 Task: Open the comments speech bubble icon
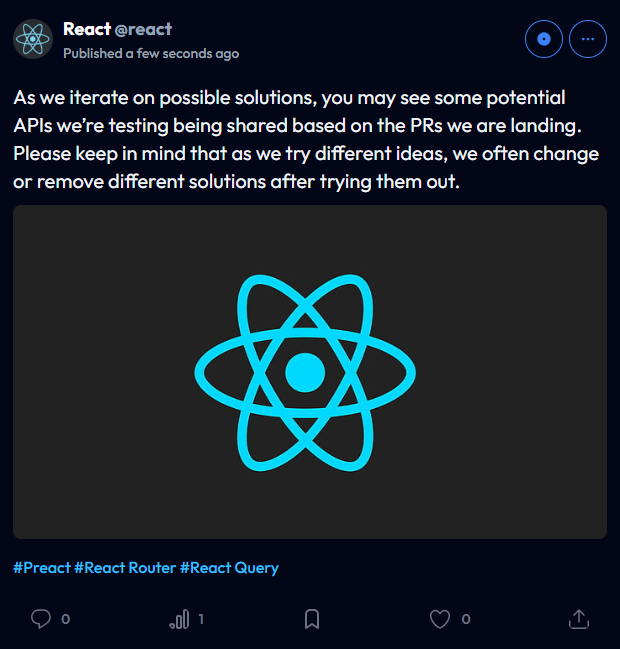click(x=41, y=619)
